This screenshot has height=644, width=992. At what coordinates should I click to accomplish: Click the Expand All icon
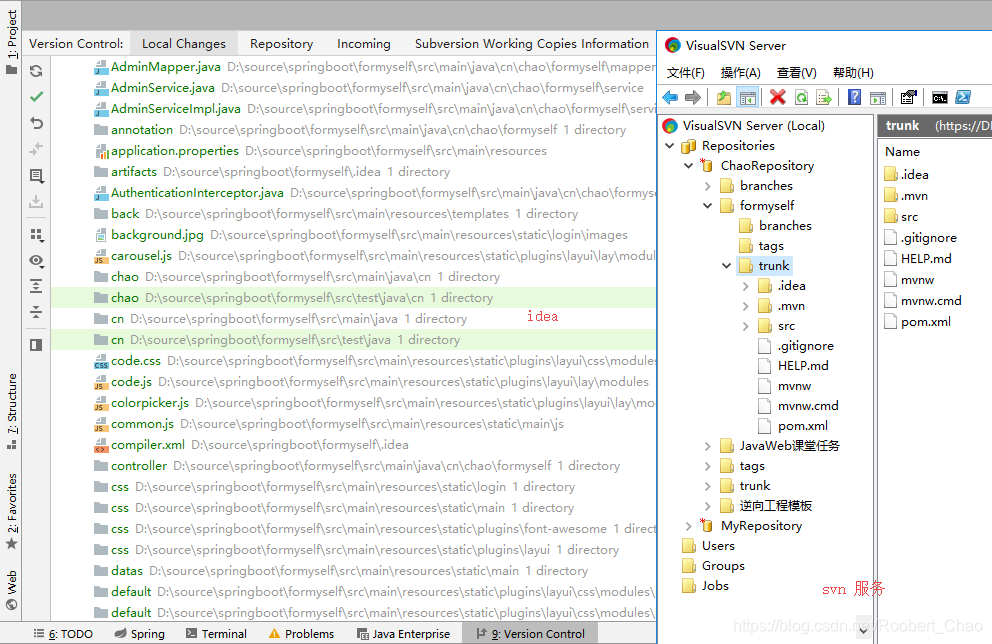[x=36, y=286]
